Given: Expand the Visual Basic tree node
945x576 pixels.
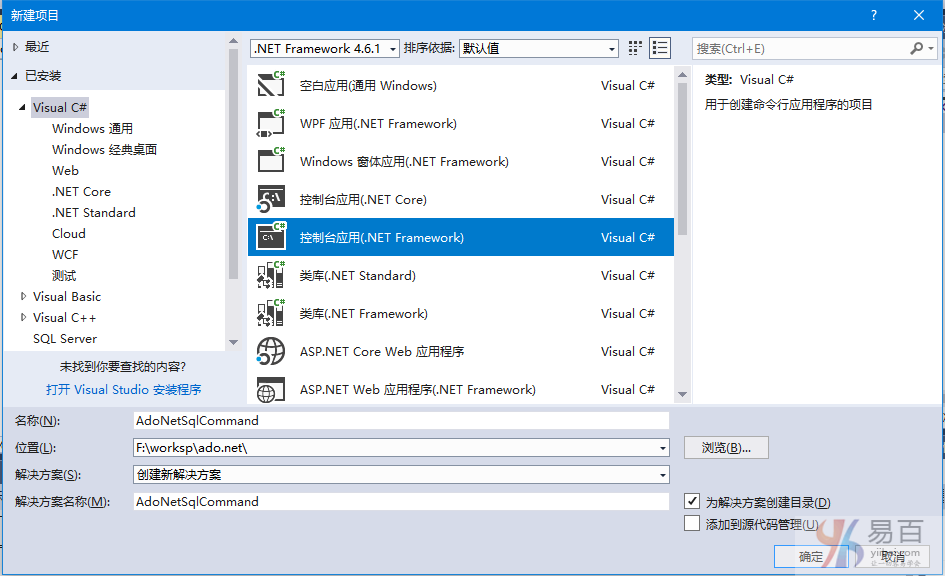Looking at the screenshot, I should pos(24,297).
